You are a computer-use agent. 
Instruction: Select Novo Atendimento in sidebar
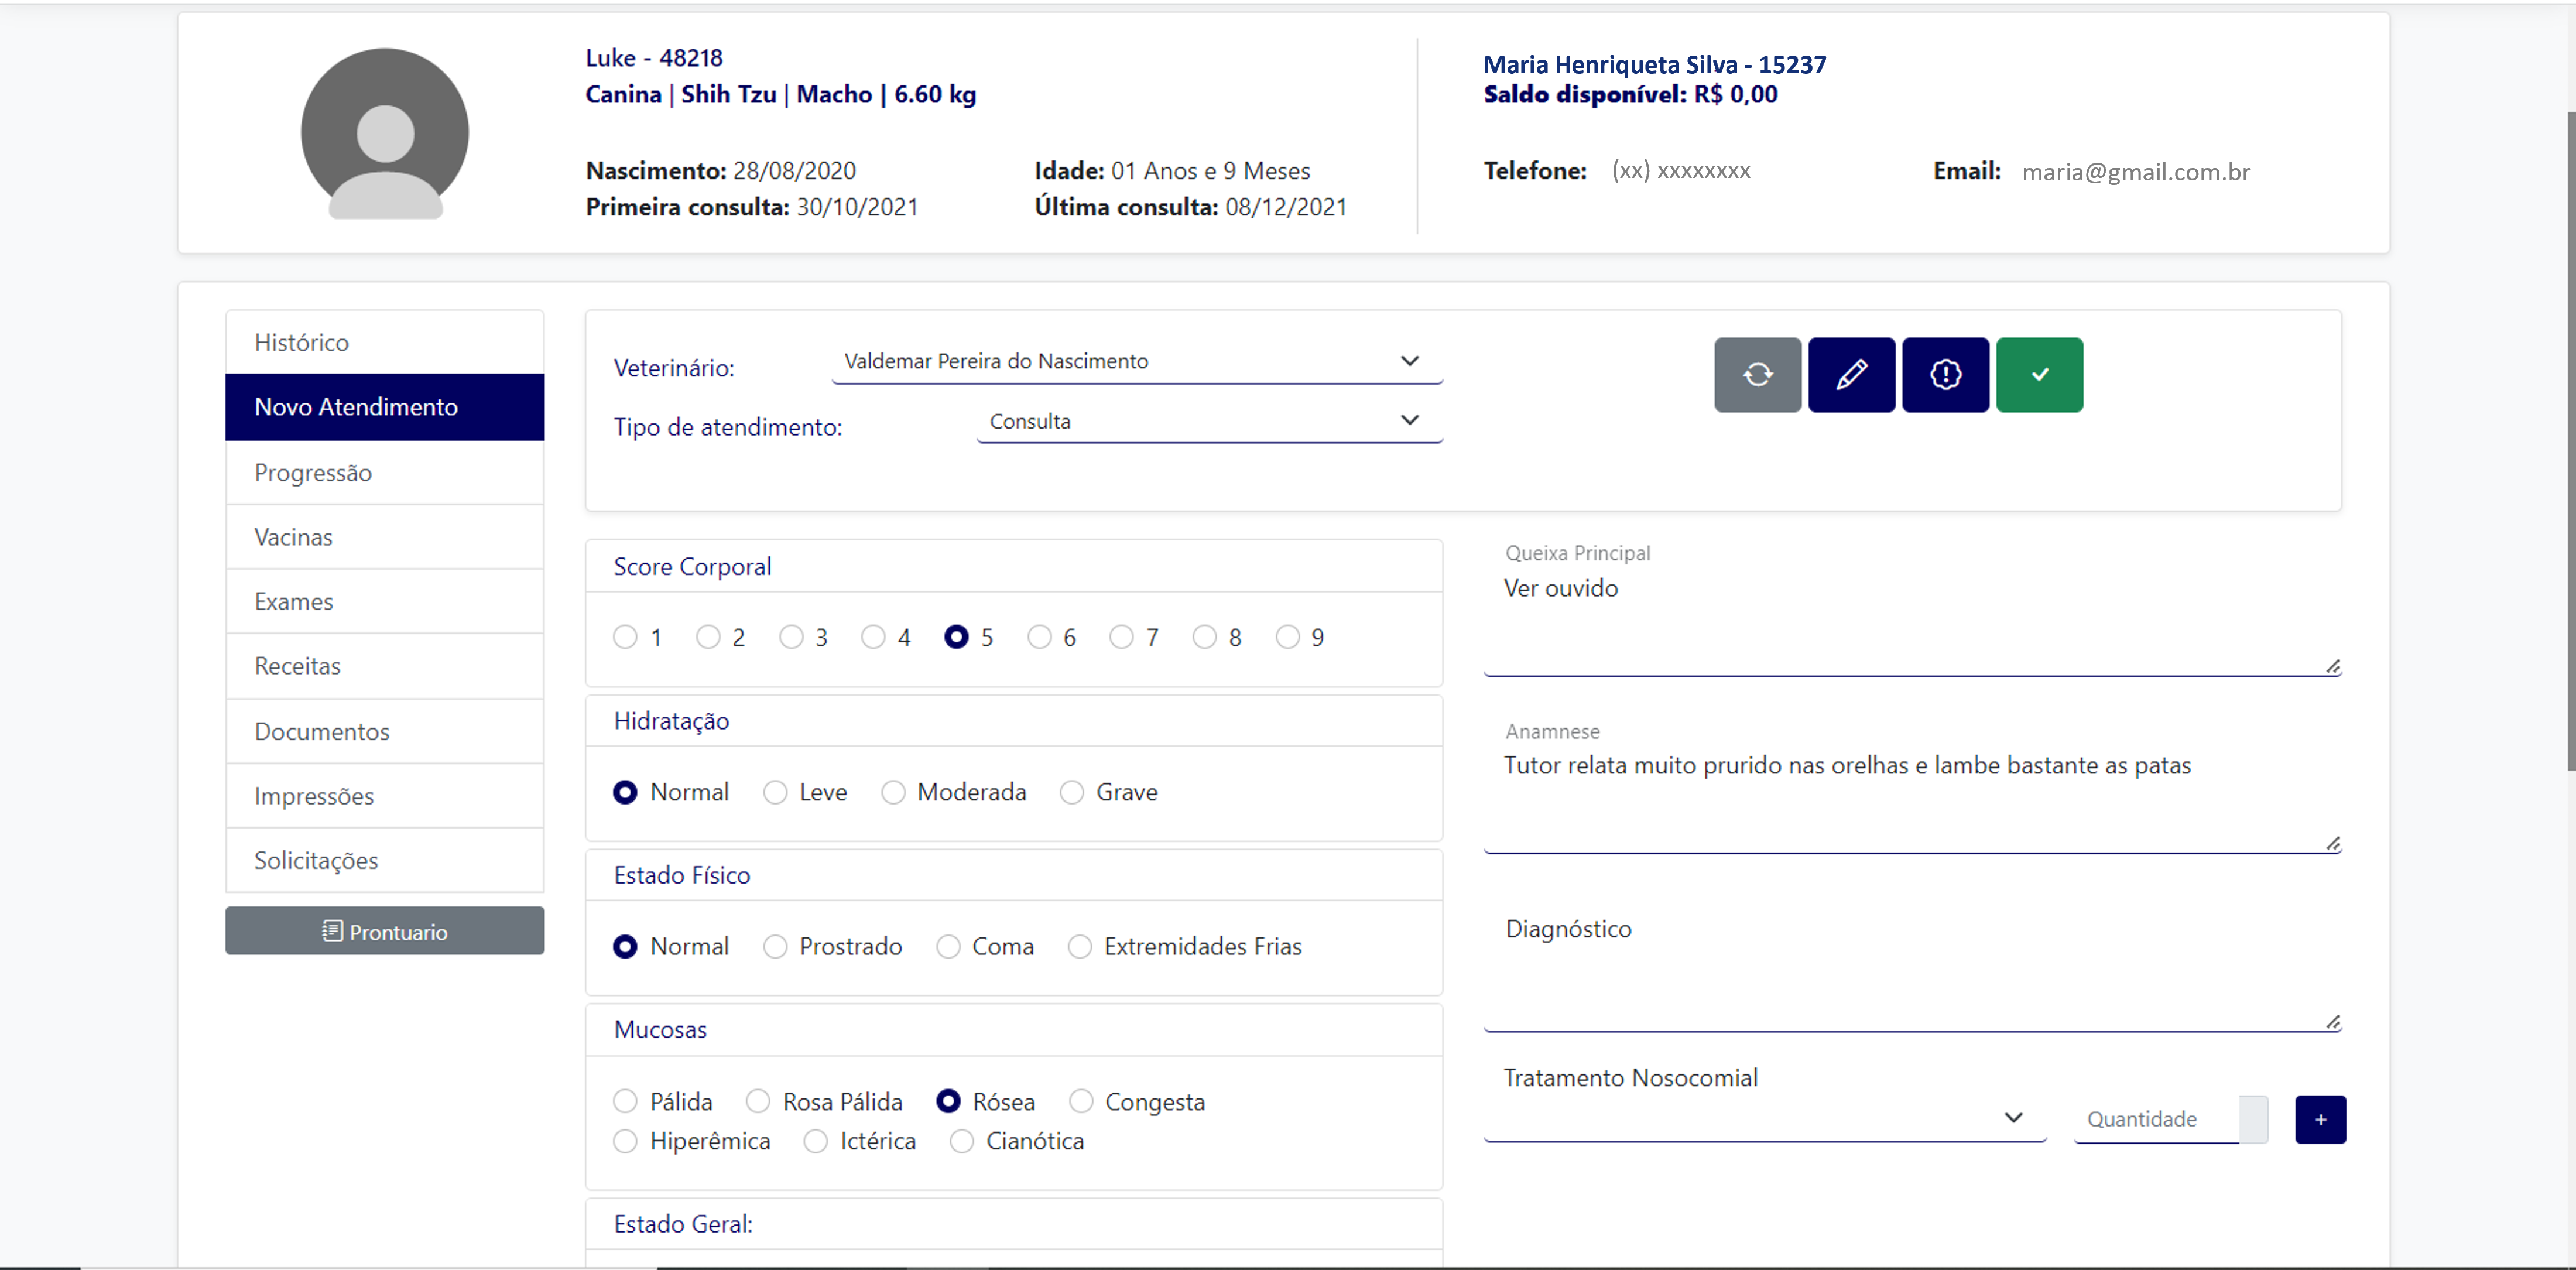pyautogui.click(x=385, y=407)
